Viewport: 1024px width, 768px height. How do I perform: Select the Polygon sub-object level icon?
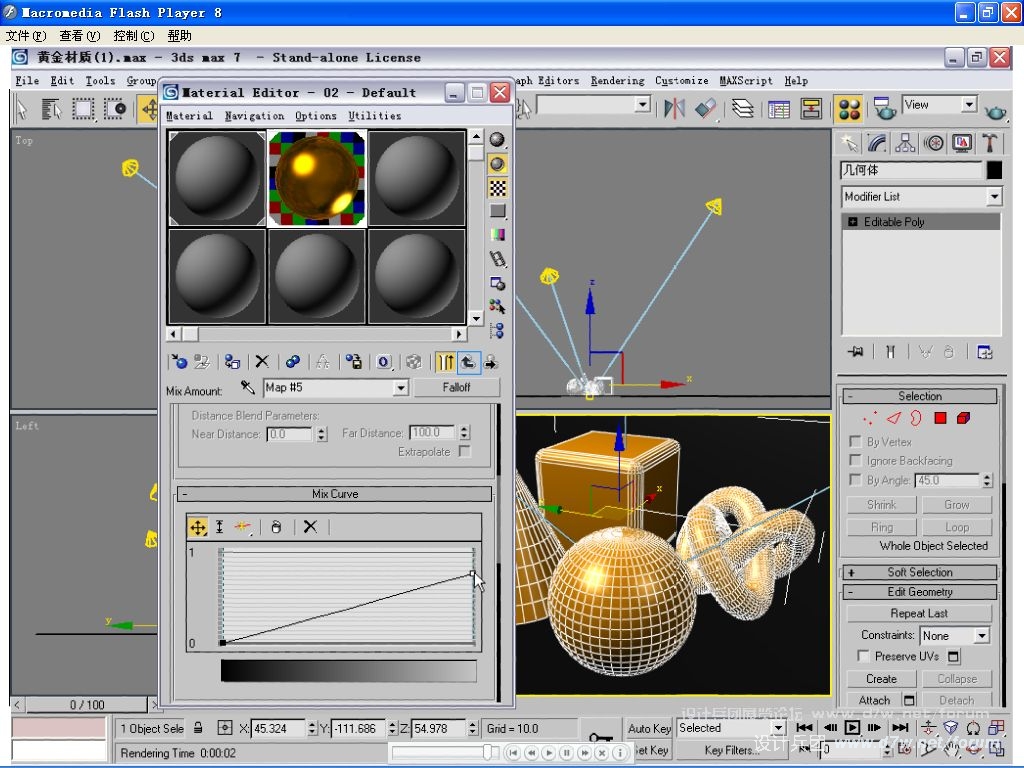[941, 418]
